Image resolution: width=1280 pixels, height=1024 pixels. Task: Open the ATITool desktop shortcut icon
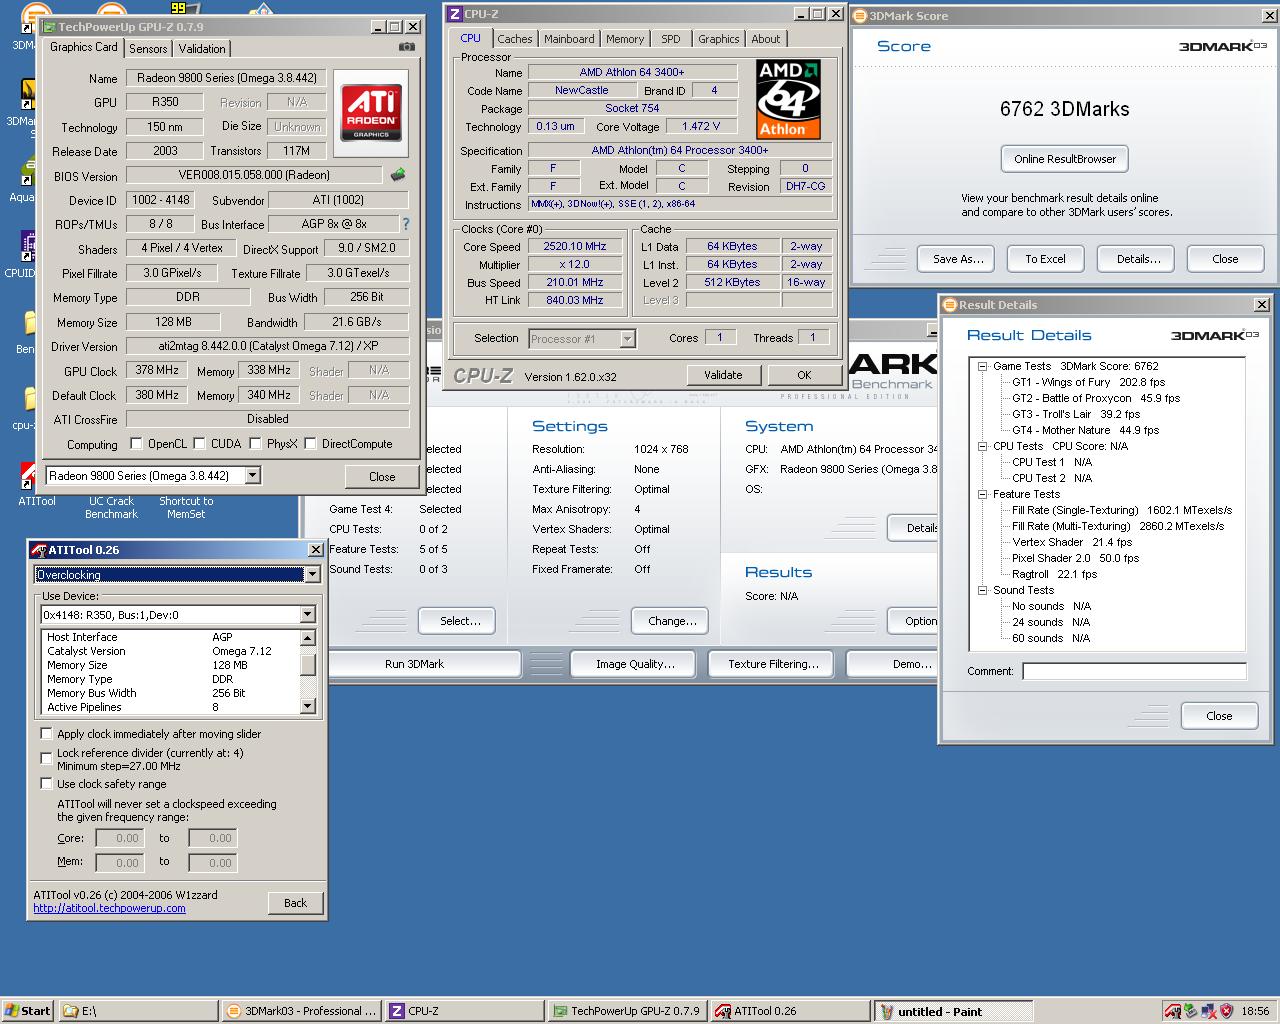(36, 486)
